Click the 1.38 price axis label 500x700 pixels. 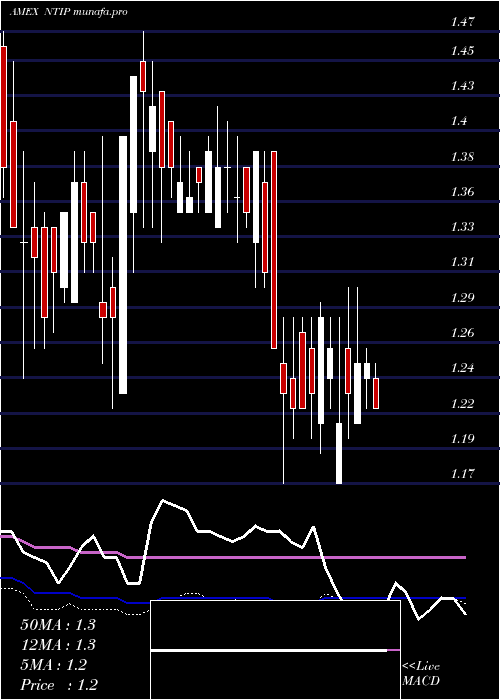462,157
